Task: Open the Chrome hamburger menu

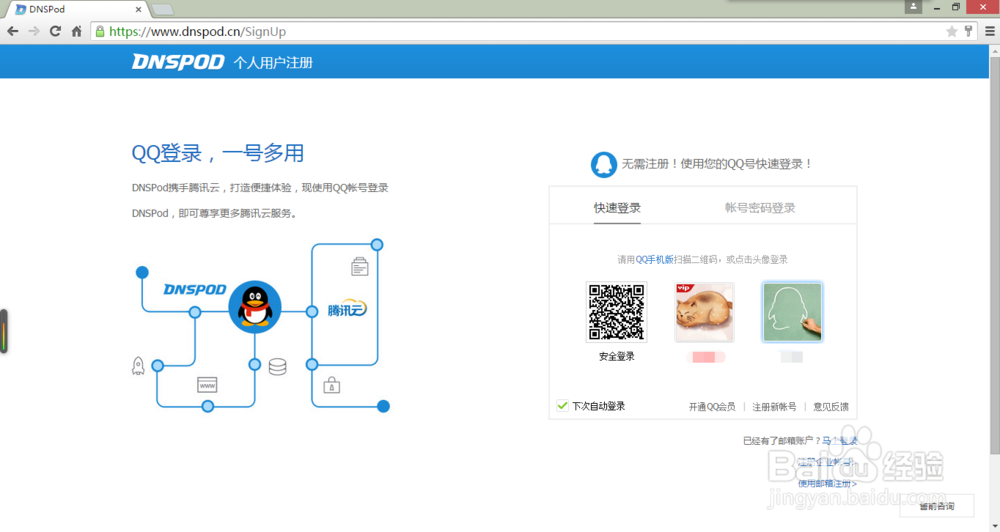Action: (990, 31)
